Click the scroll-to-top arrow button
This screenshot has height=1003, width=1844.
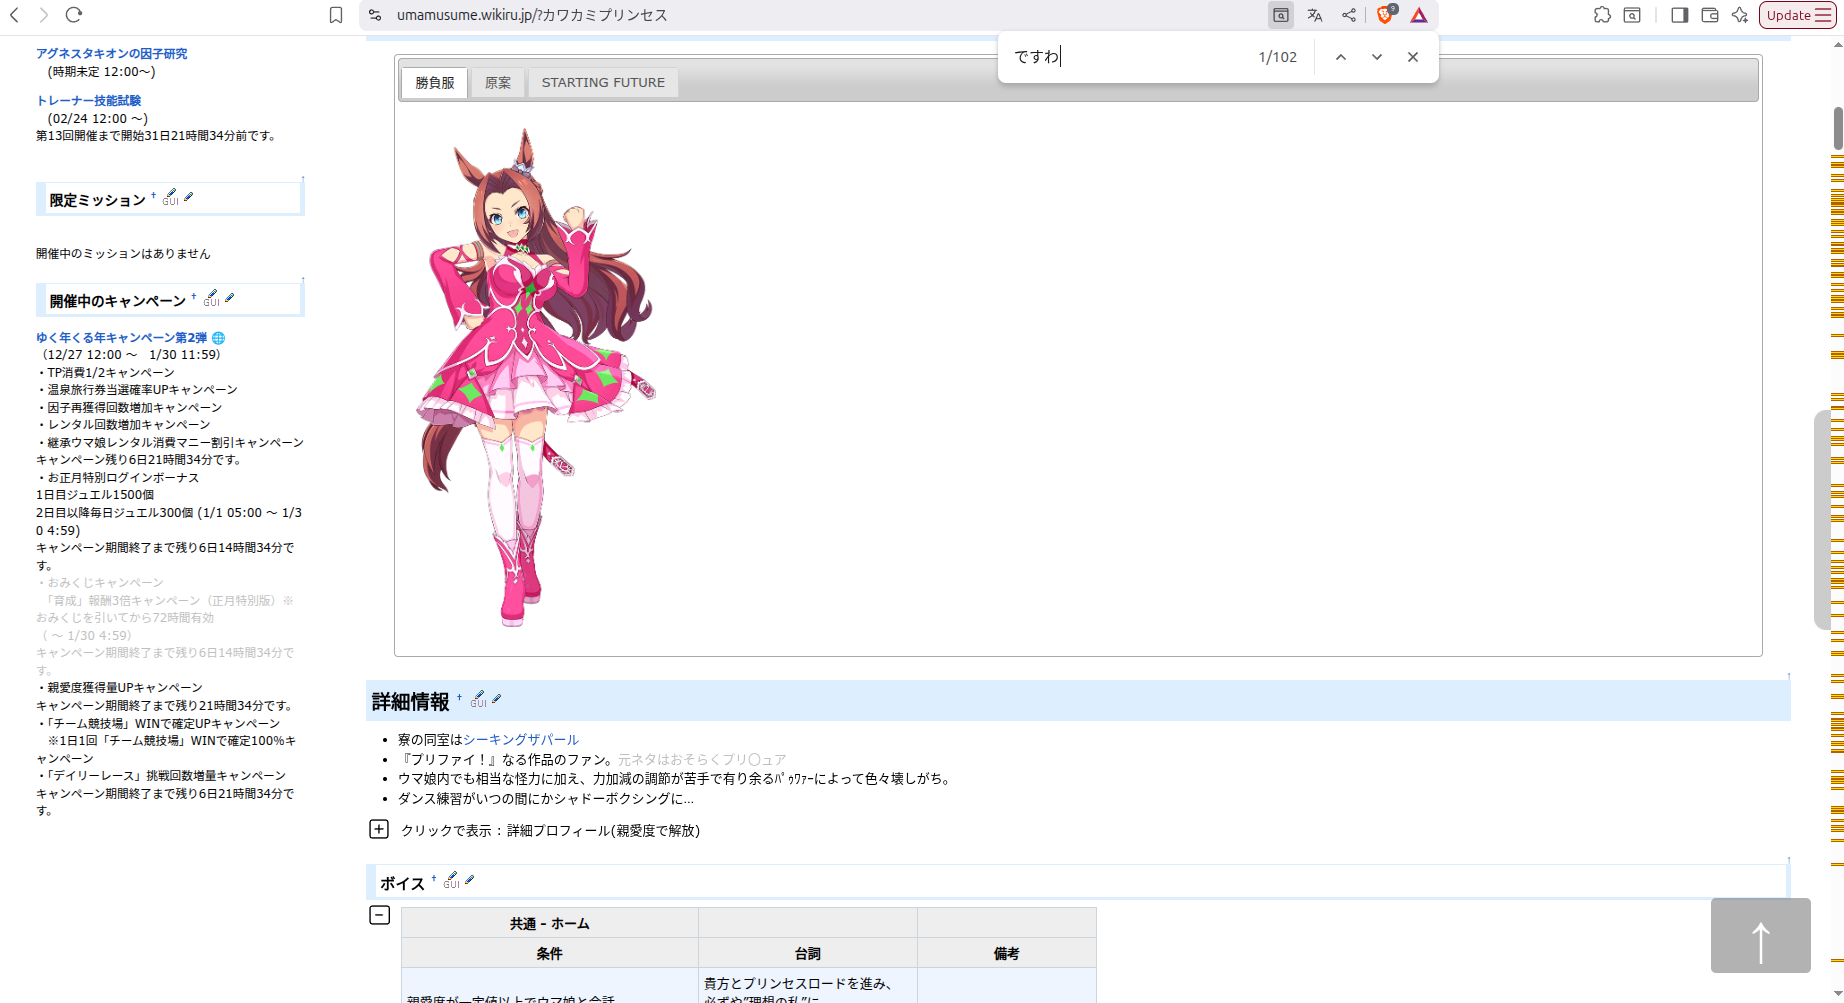point(1760,936)
